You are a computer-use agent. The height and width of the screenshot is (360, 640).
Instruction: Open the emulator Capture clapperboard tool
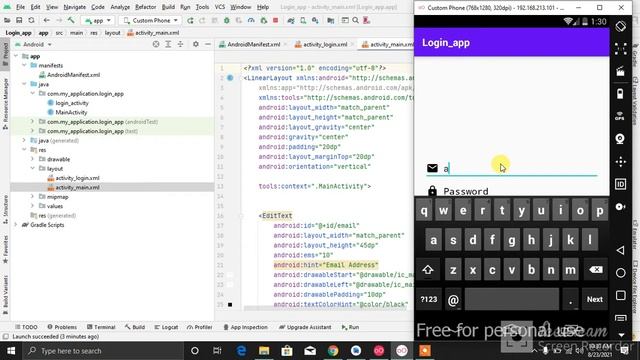[620, 71]
